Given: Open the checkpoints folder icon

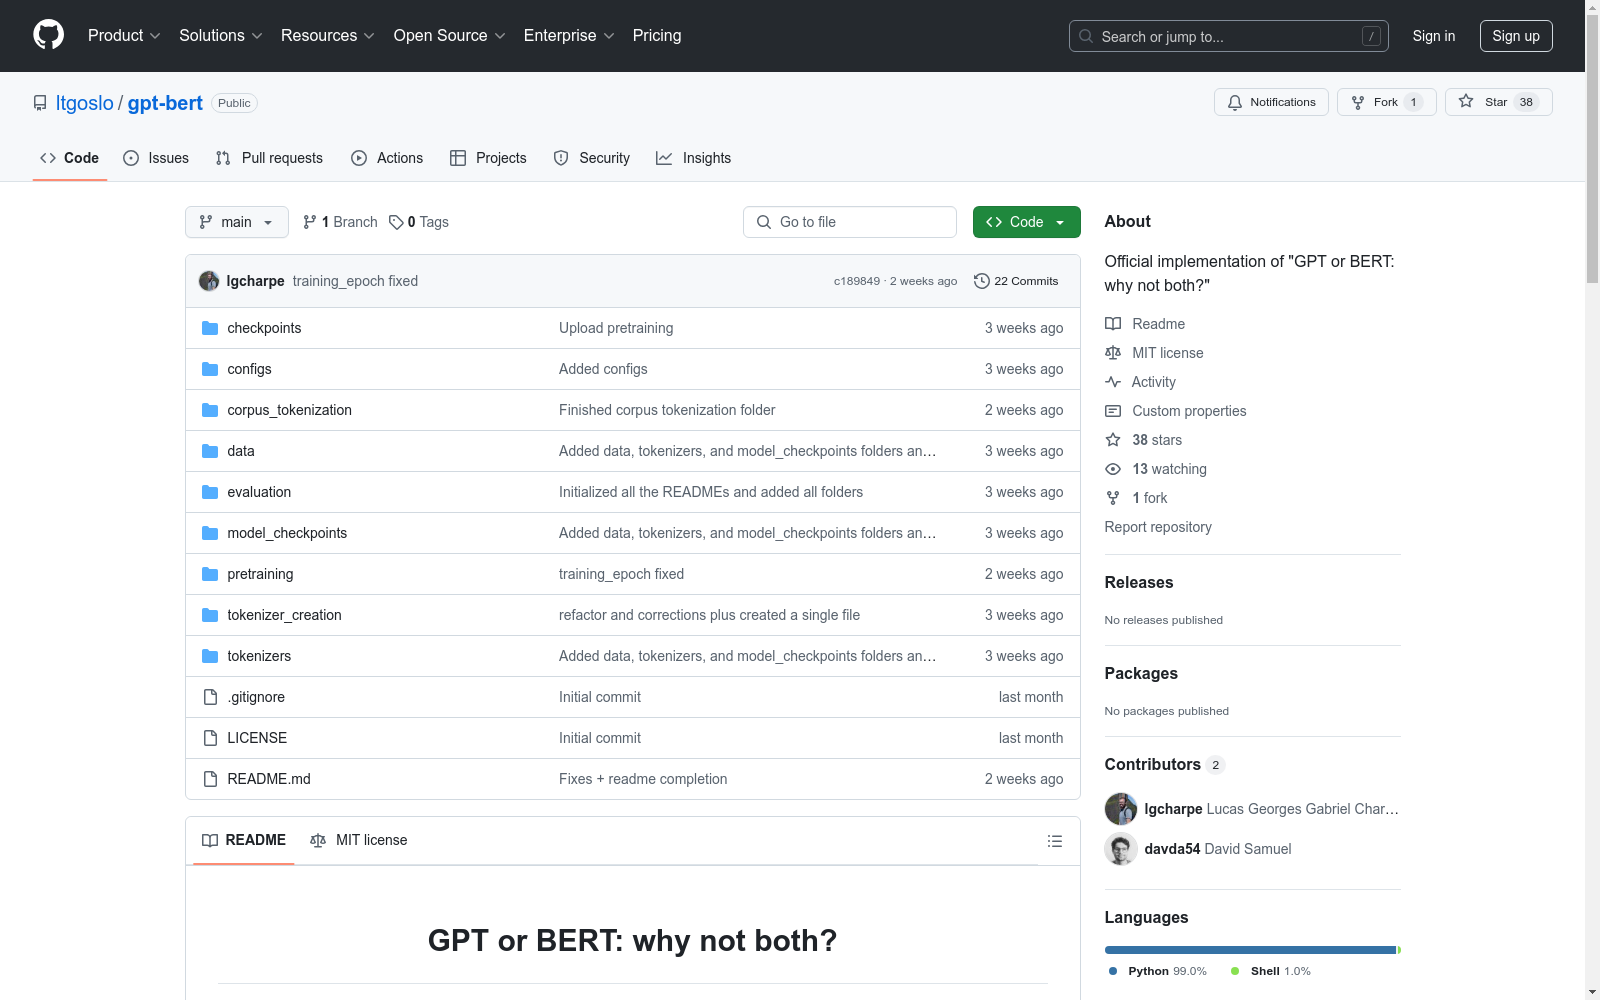Looking at the screenshot, I should (x=210, y=328).
